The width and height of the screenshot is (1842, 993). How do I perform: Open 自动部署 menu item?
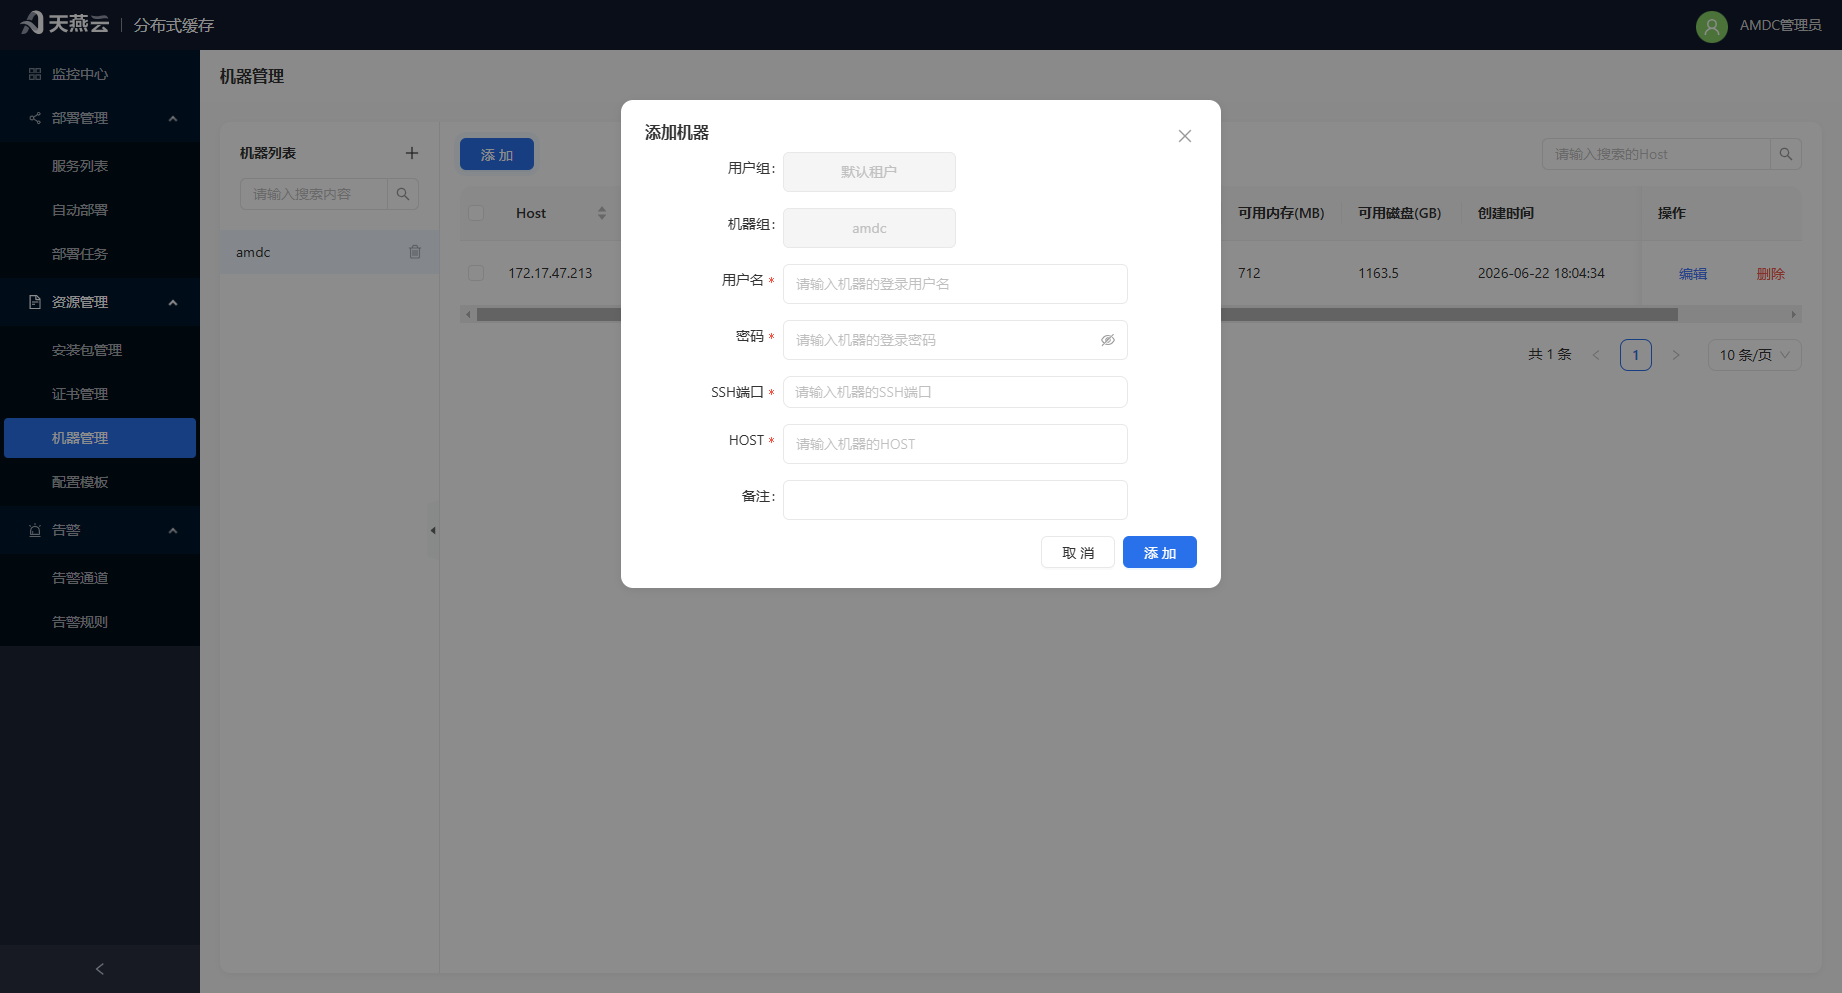(x=80, y=210)
